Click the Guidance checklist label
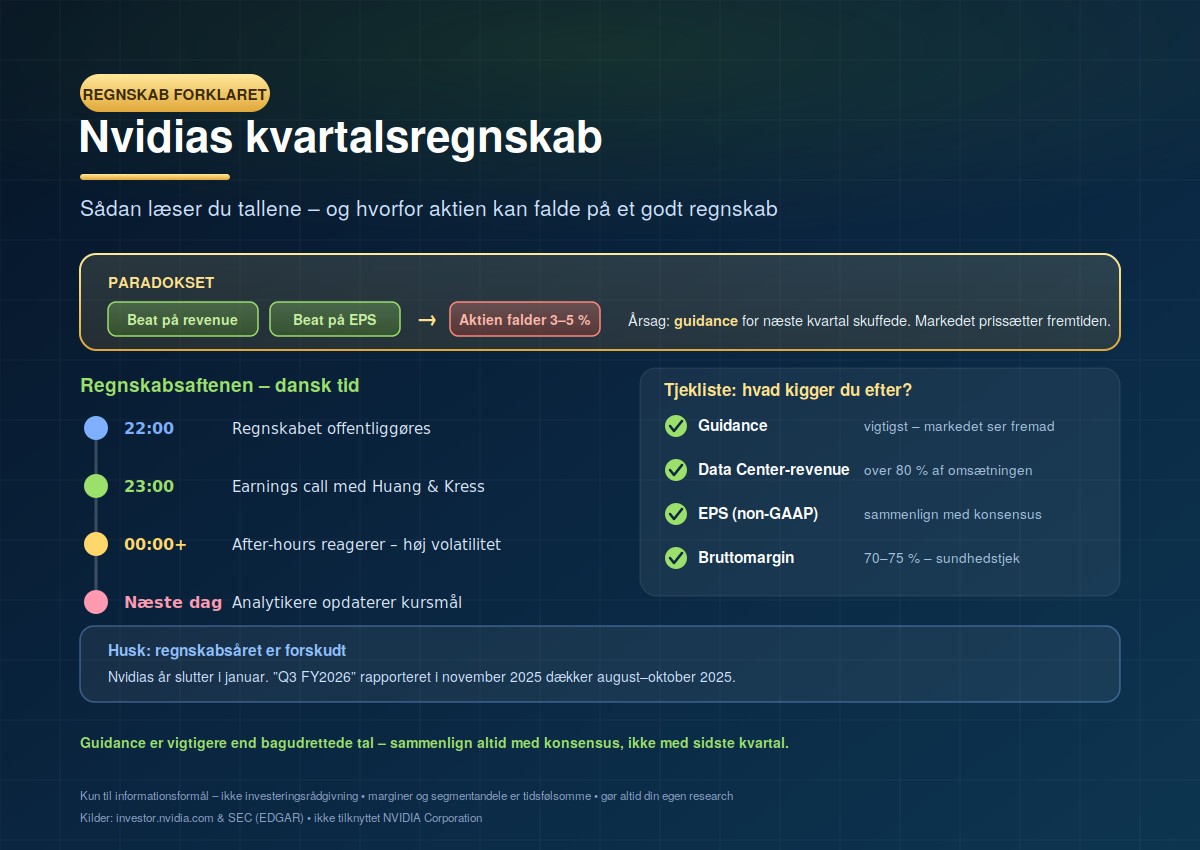Screen dimensions: 1200x850 pos(733,426)
